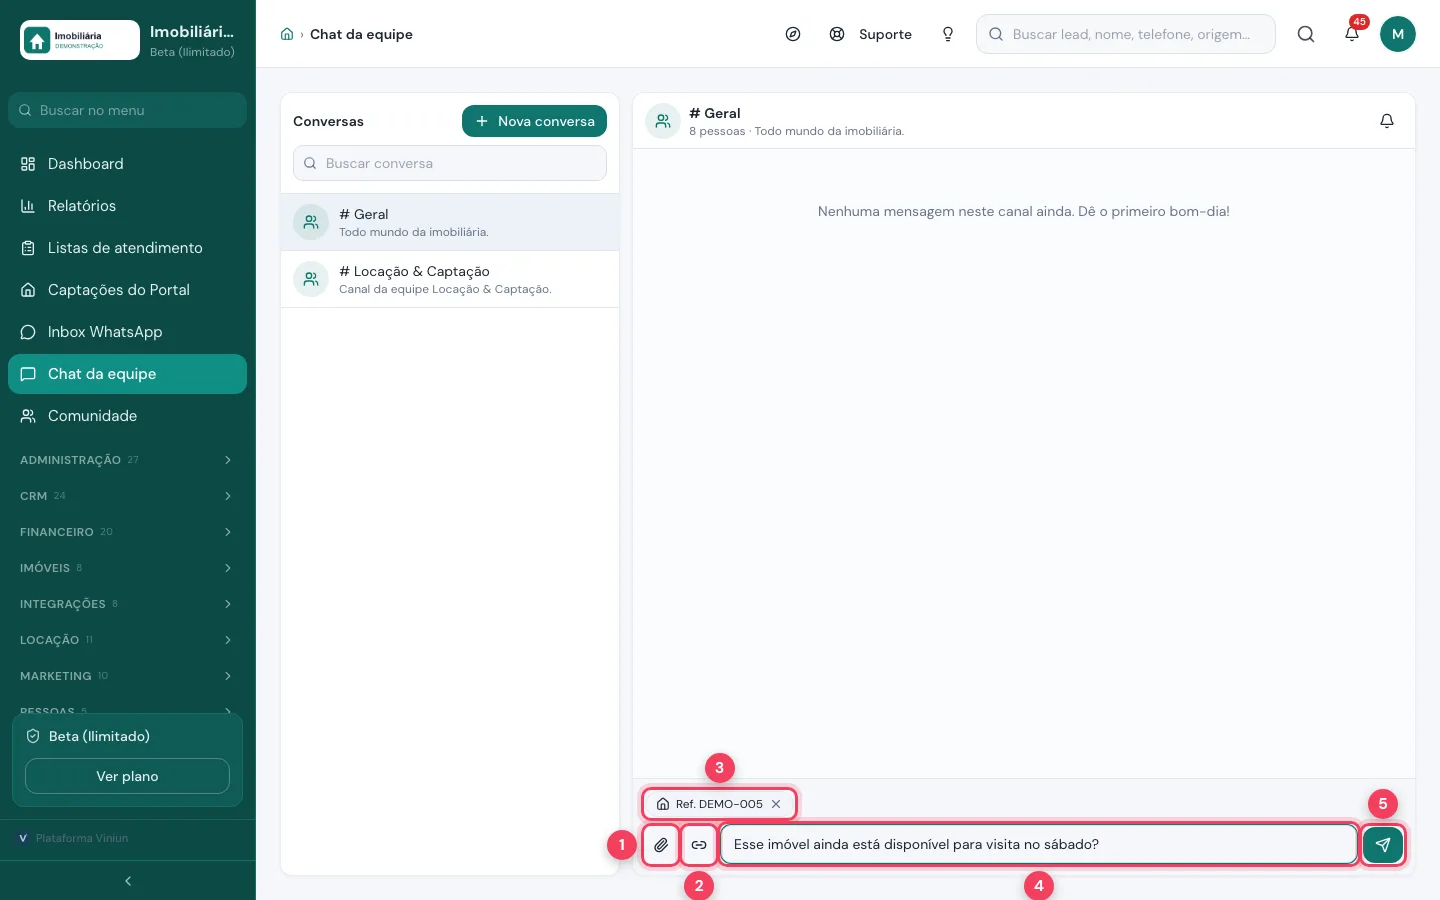Send the message with paper plane button
This screenshot has height=900, width=1440.
1383,845
